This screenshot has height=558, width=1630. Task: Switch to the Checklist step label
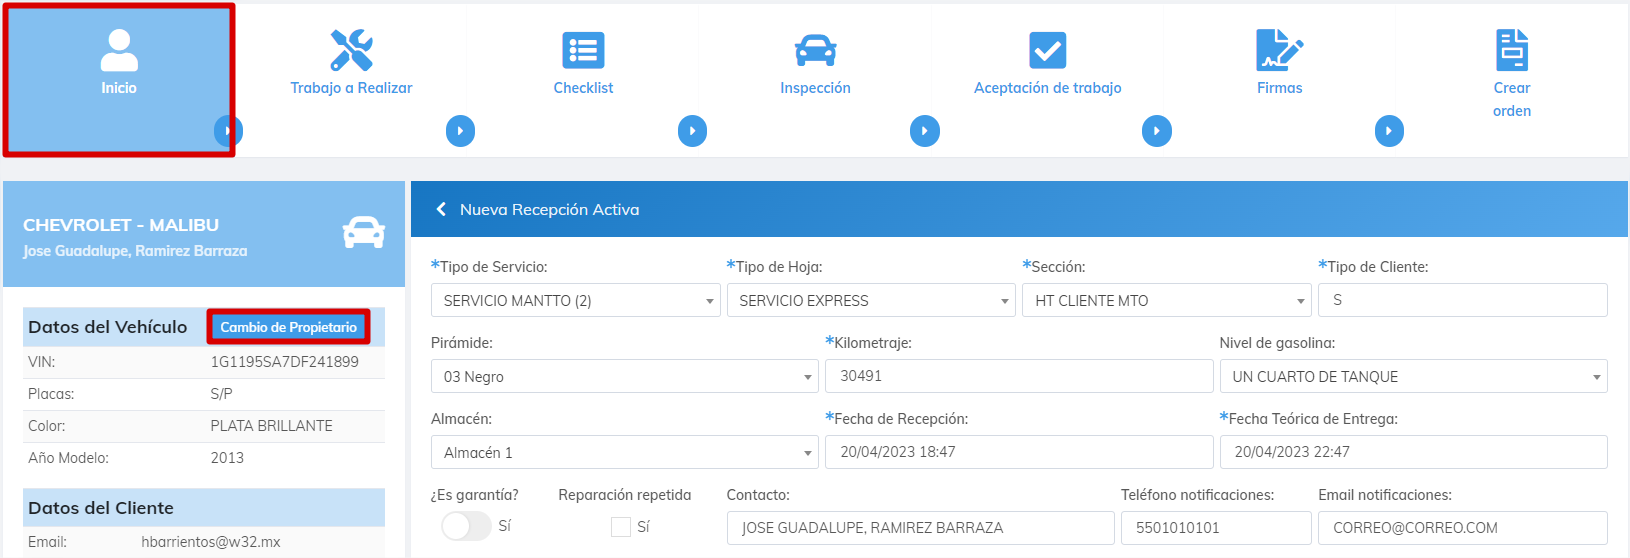[583, 88]
